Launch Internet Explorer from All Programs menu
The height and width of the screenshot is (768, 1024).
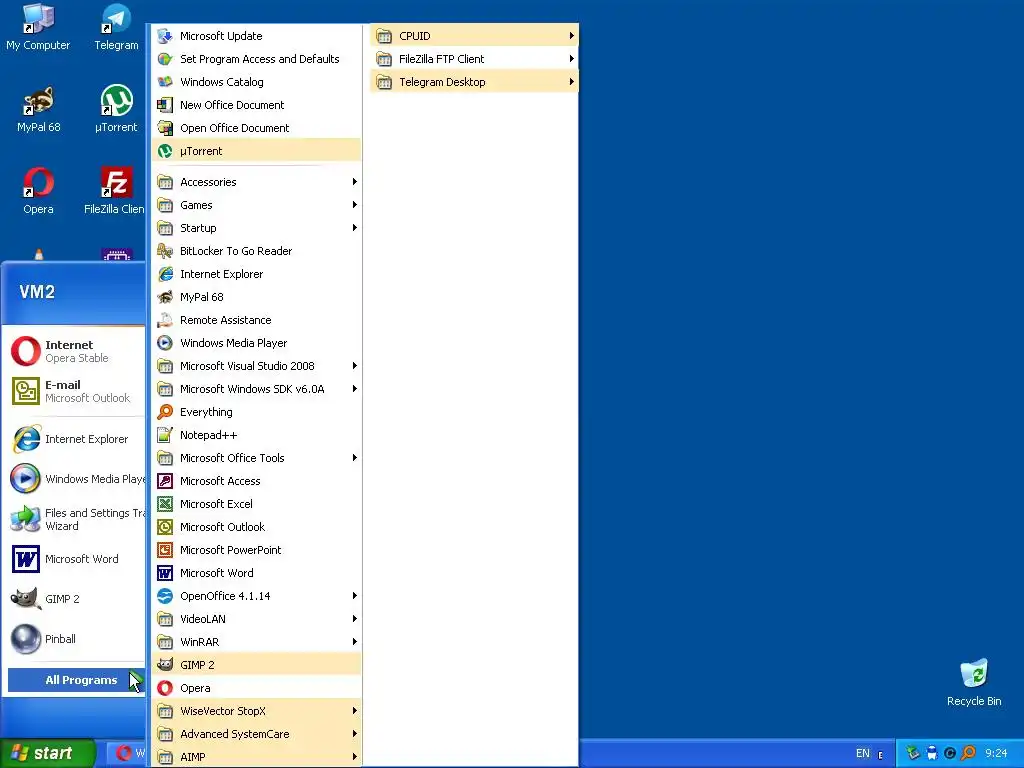click(256, 274)
